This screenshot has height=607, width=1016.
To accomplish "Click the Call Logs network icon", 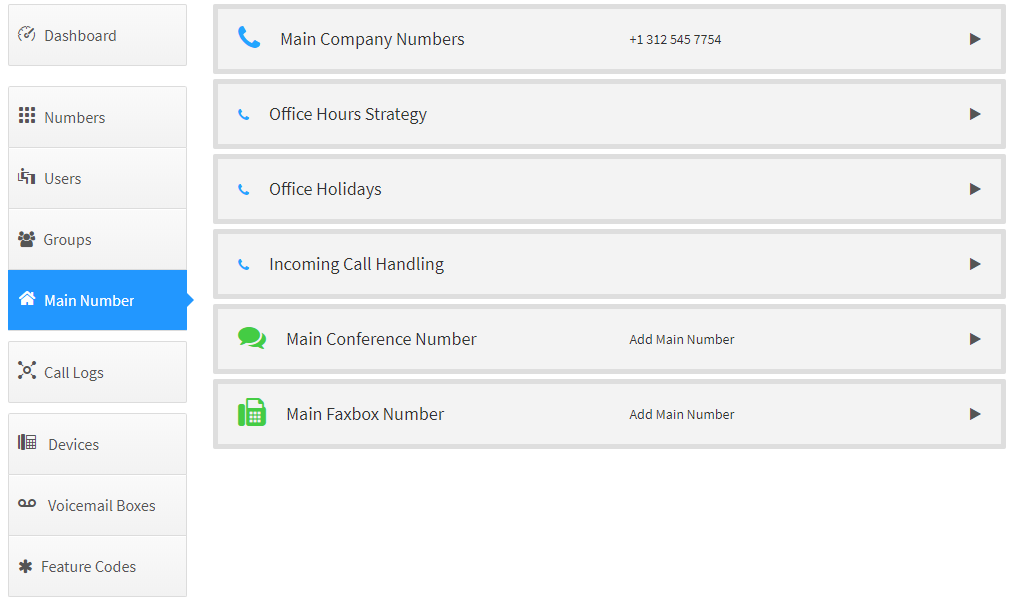I will point(27,371).
